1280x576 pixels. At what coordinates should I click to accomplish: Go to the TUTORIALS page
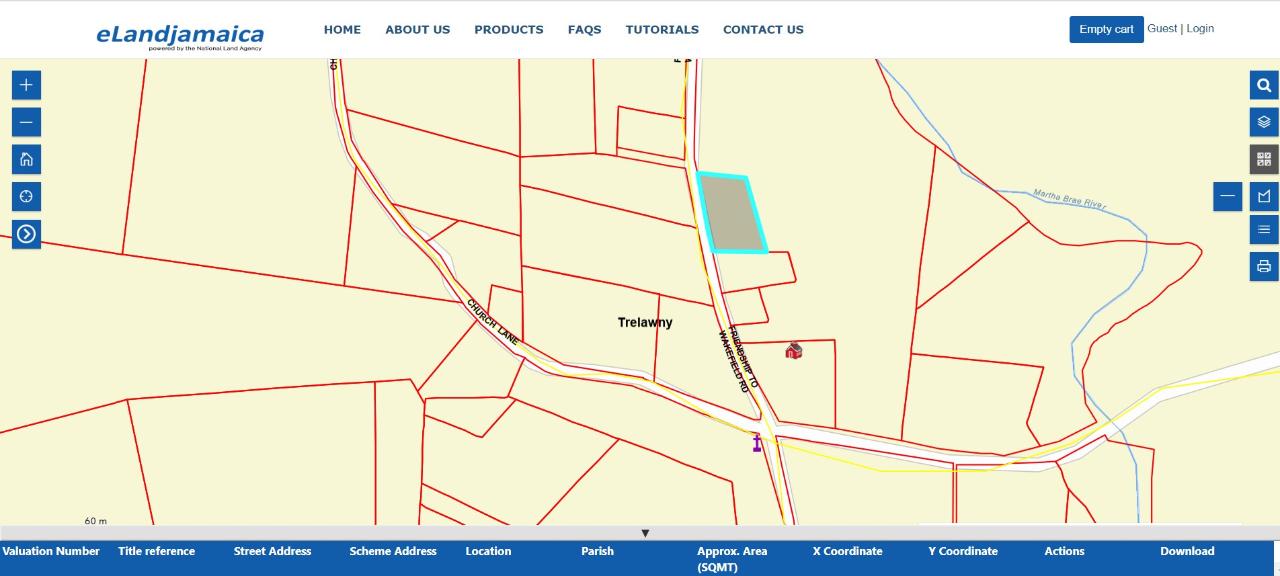[662, 30]
